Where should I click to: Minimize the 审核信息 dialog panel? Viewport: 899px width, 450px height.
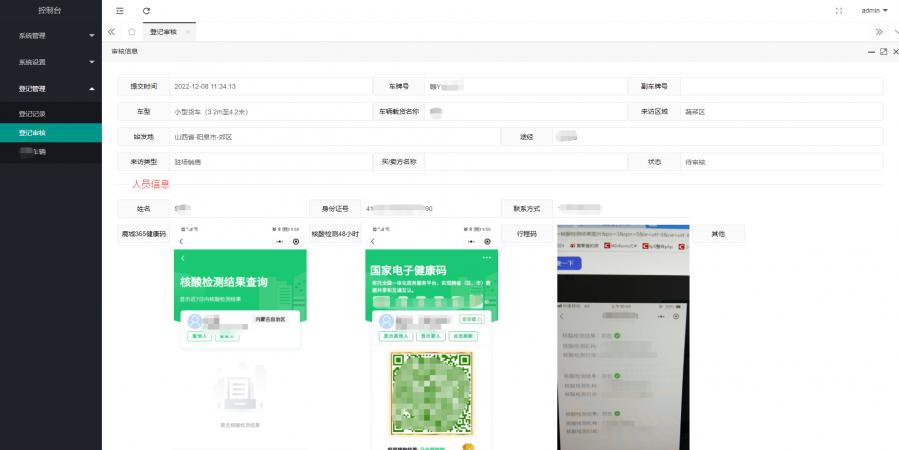869,51
